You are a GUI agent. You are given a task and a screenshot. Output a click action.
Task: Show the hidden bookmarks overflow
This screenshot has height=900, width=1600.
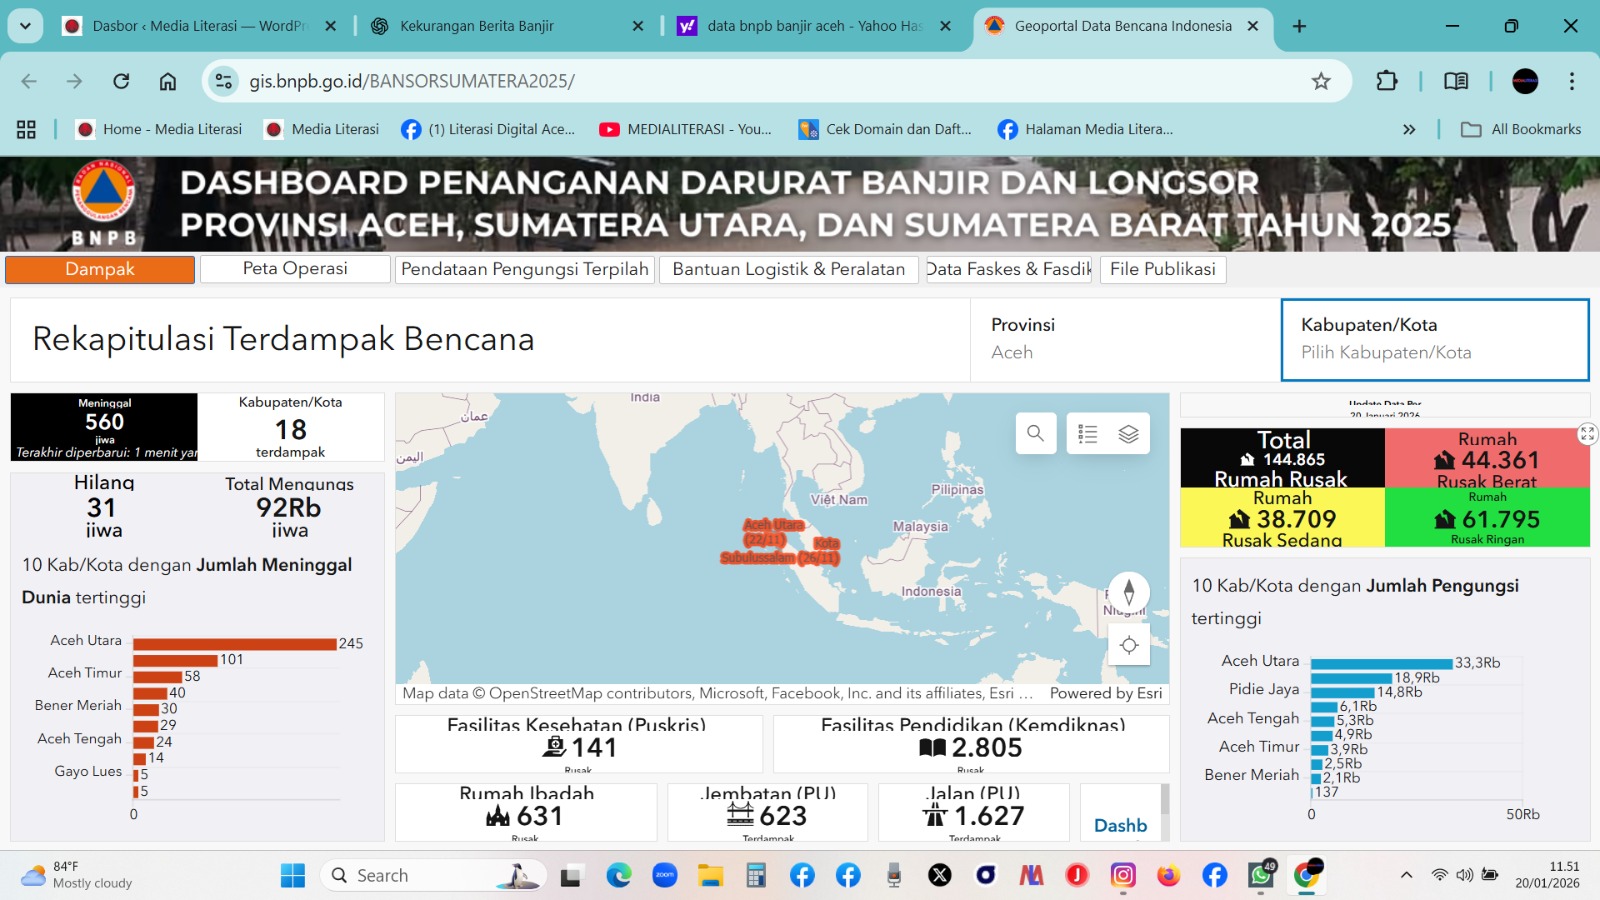[1409, 129]
